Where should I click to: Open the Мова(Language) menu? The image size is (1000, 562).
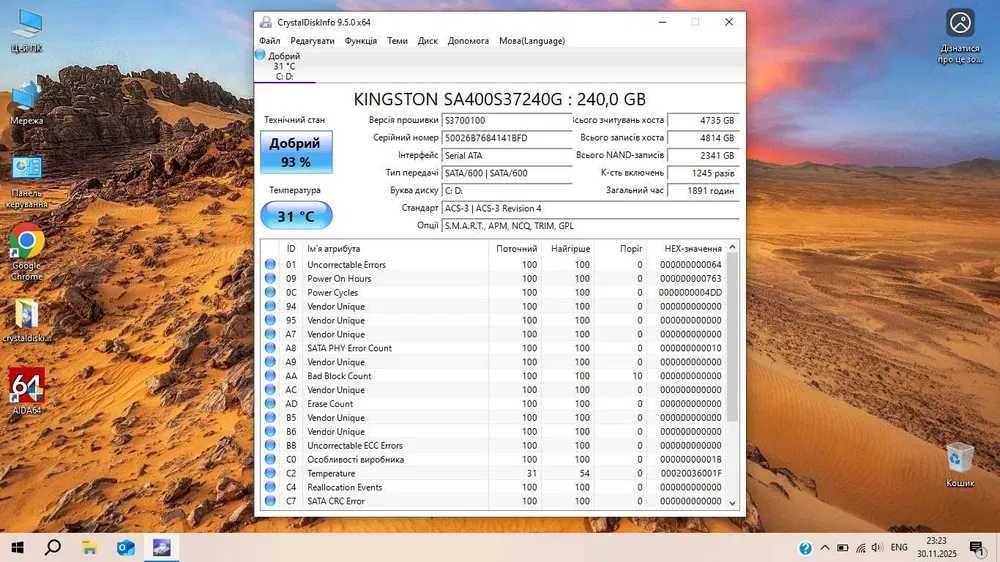click(x=532, y=41)
